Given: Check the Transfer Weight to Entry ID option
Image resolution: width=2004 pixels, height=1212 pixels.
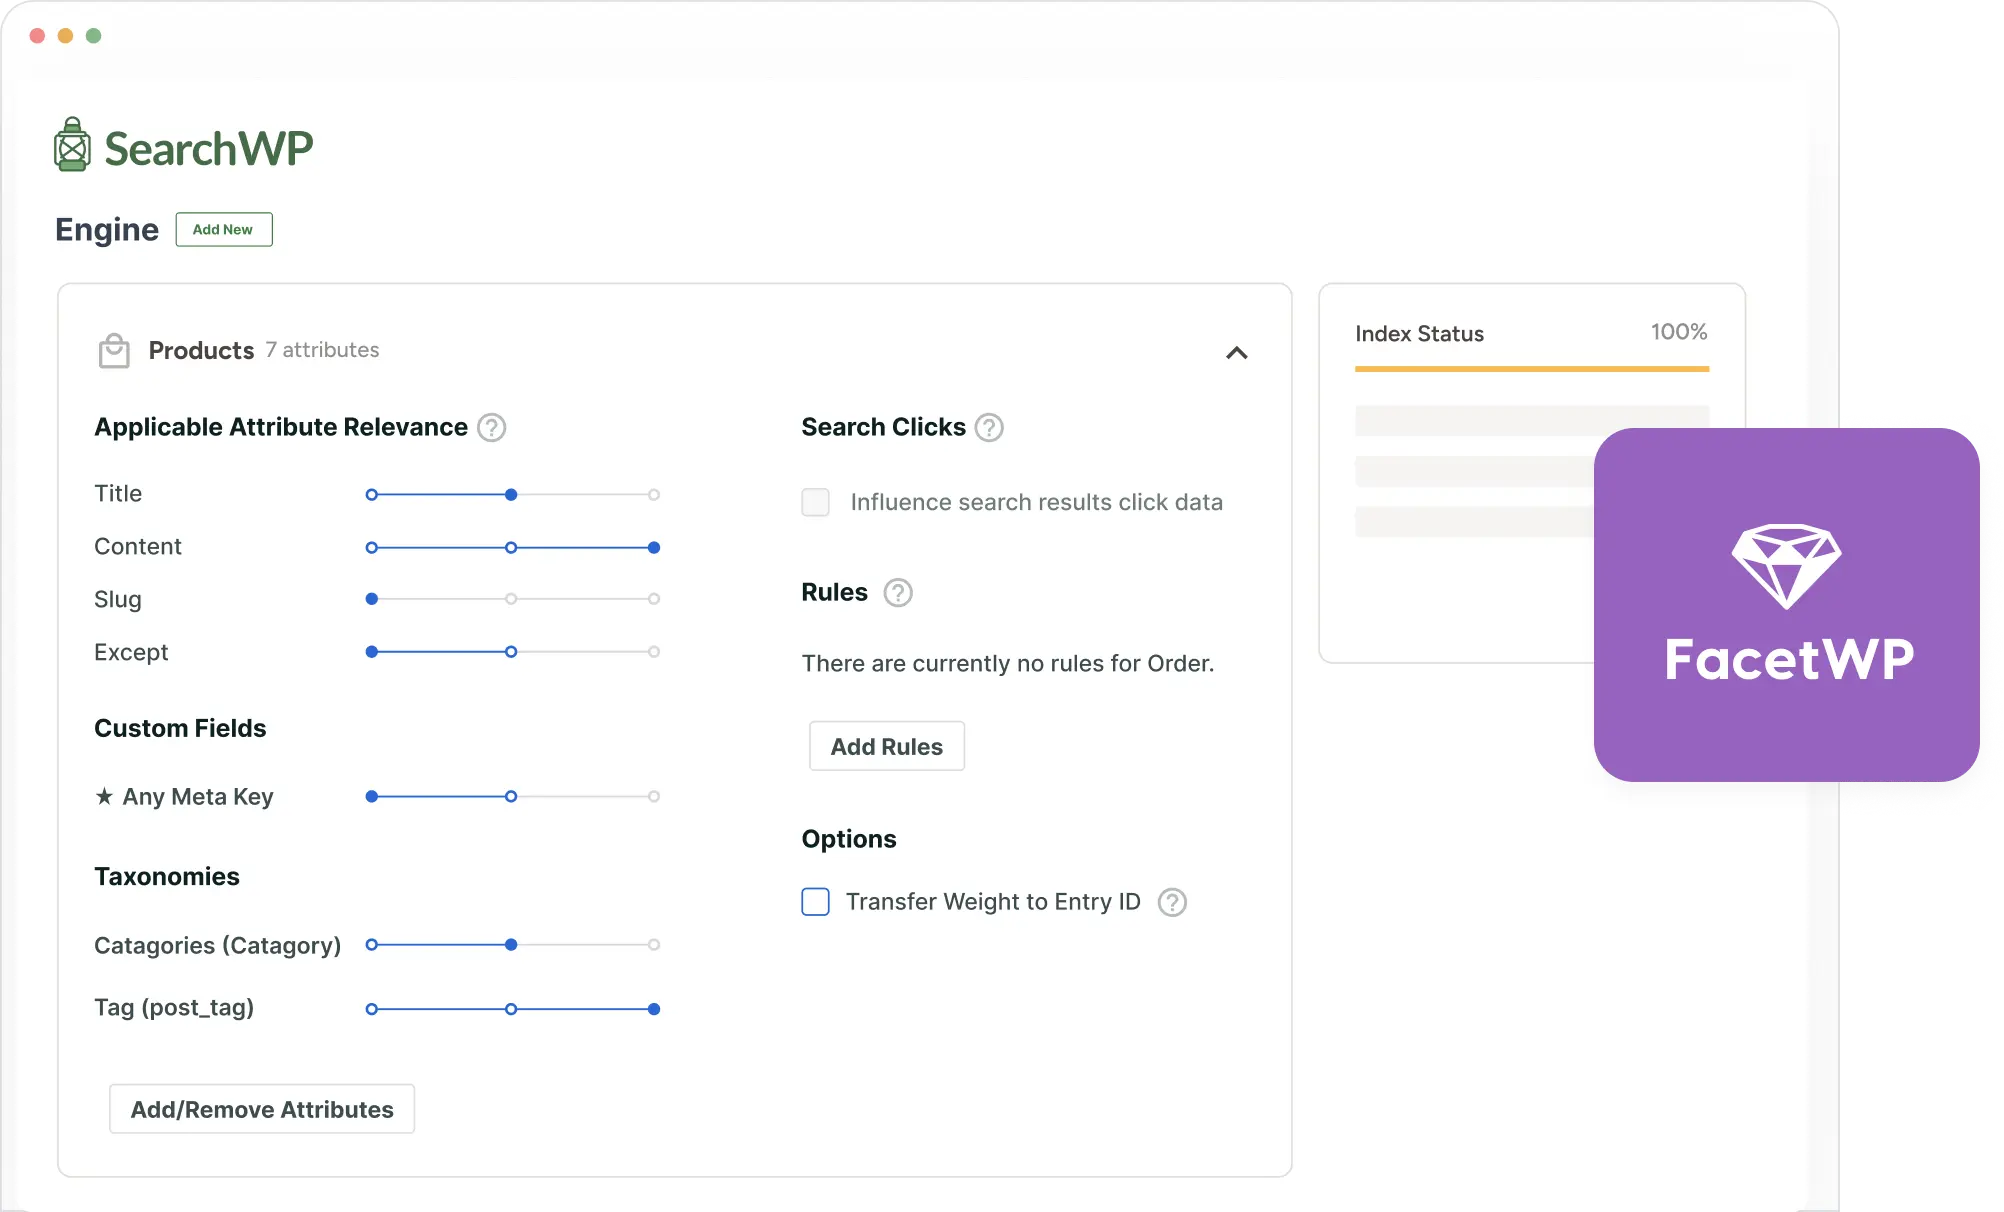Looking at the screenshot, I should pos(815,902).
